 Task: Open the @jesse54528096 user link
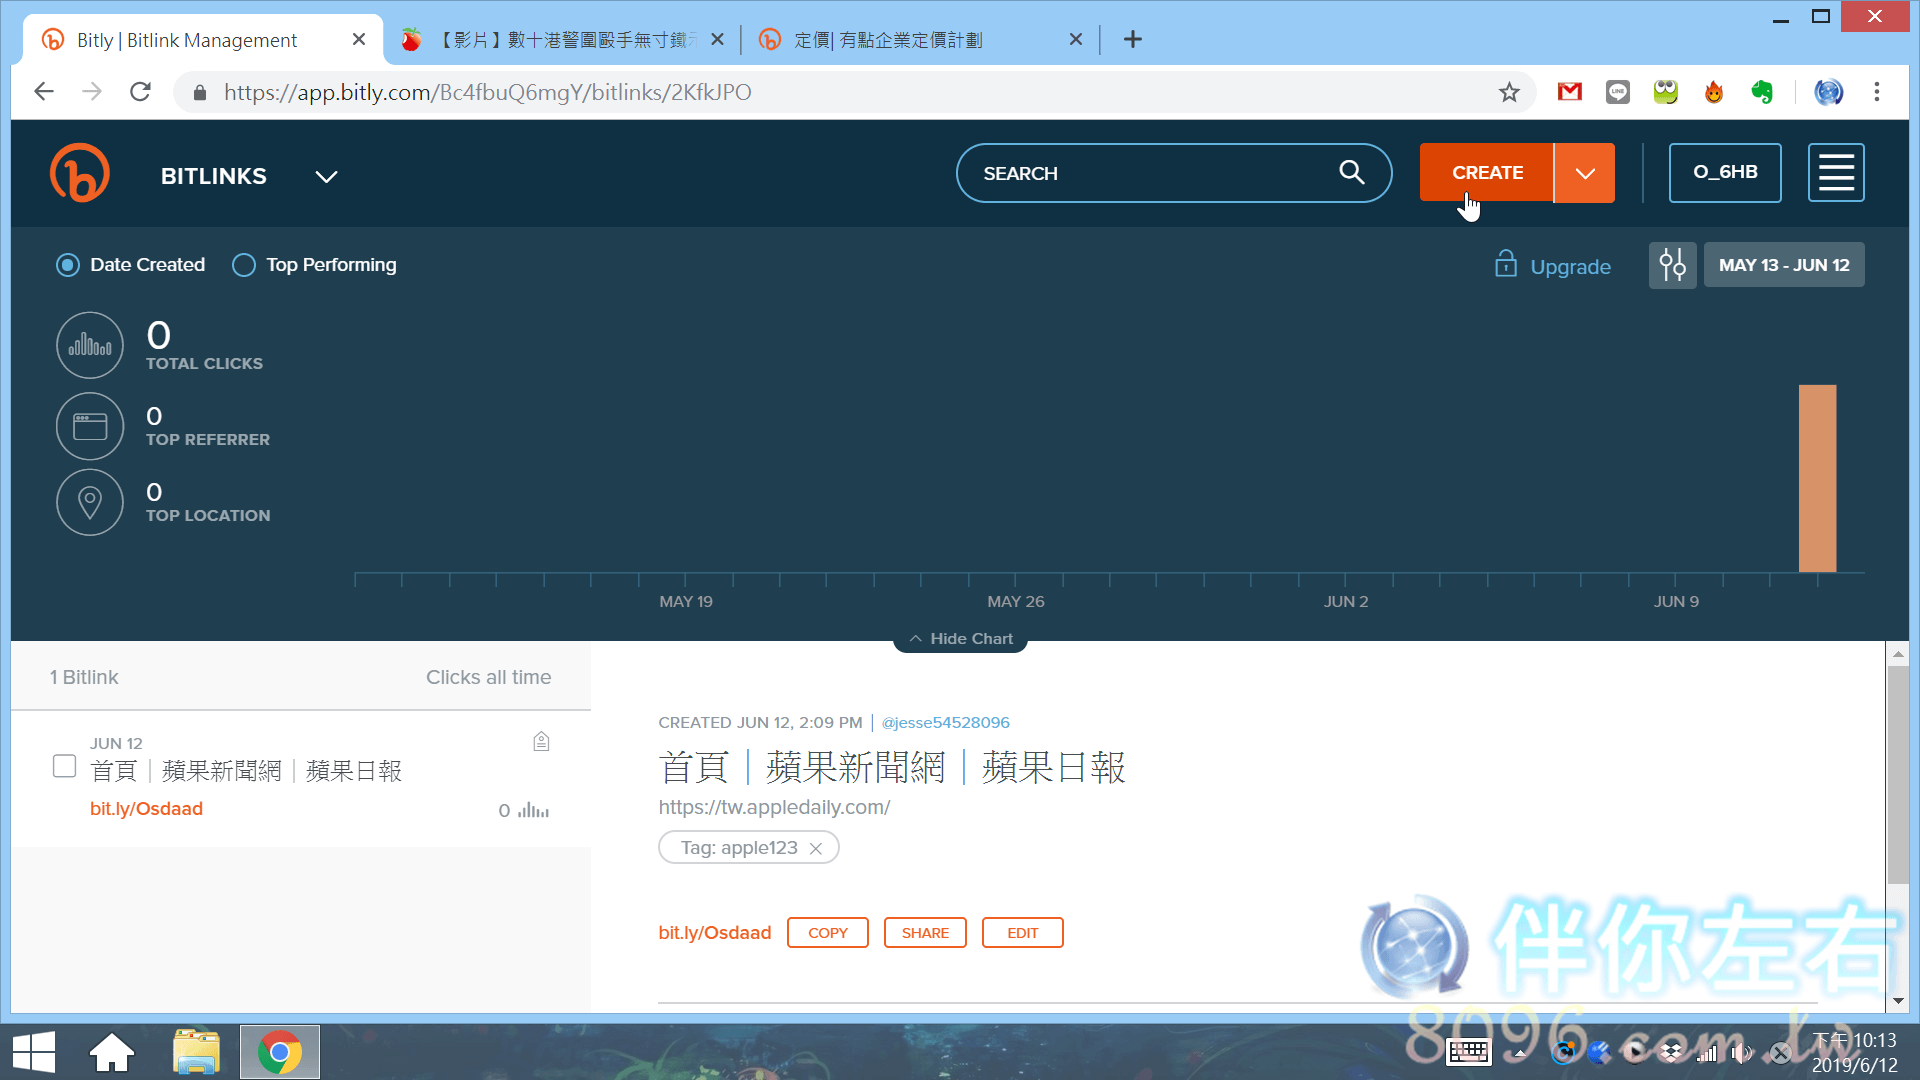945,722
